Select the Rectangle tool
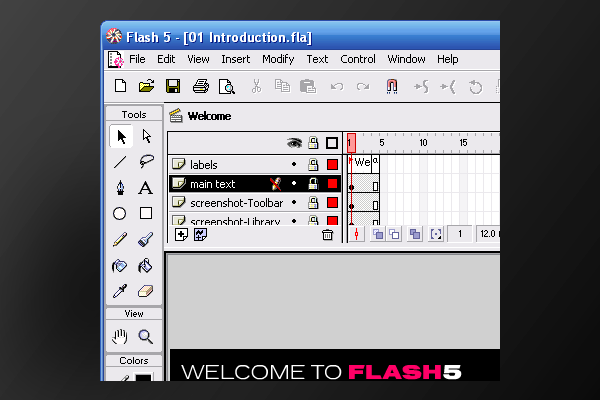600x400 pixels. point(146,213)
